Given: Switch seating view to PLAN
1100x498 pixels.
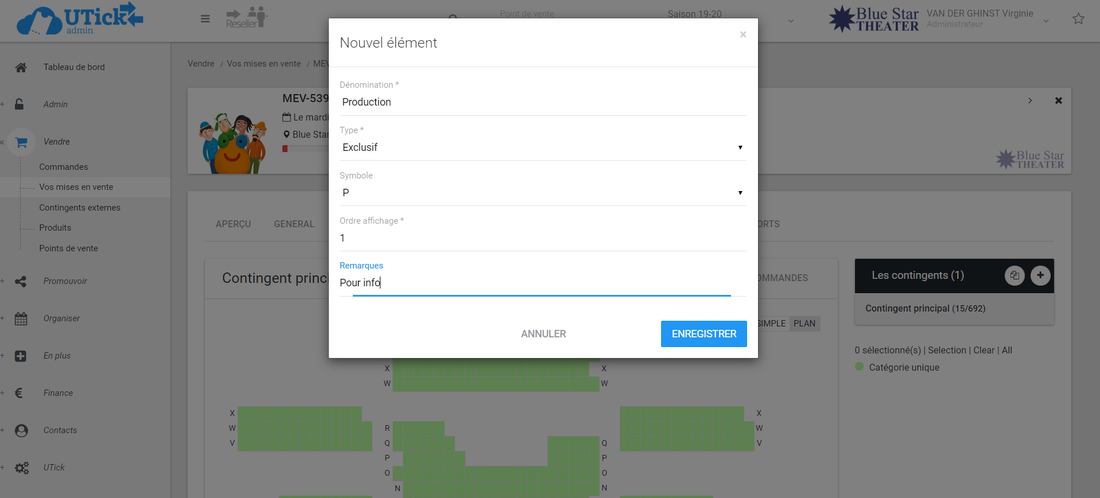Looking at the screenshot, I should coord(805,323).
